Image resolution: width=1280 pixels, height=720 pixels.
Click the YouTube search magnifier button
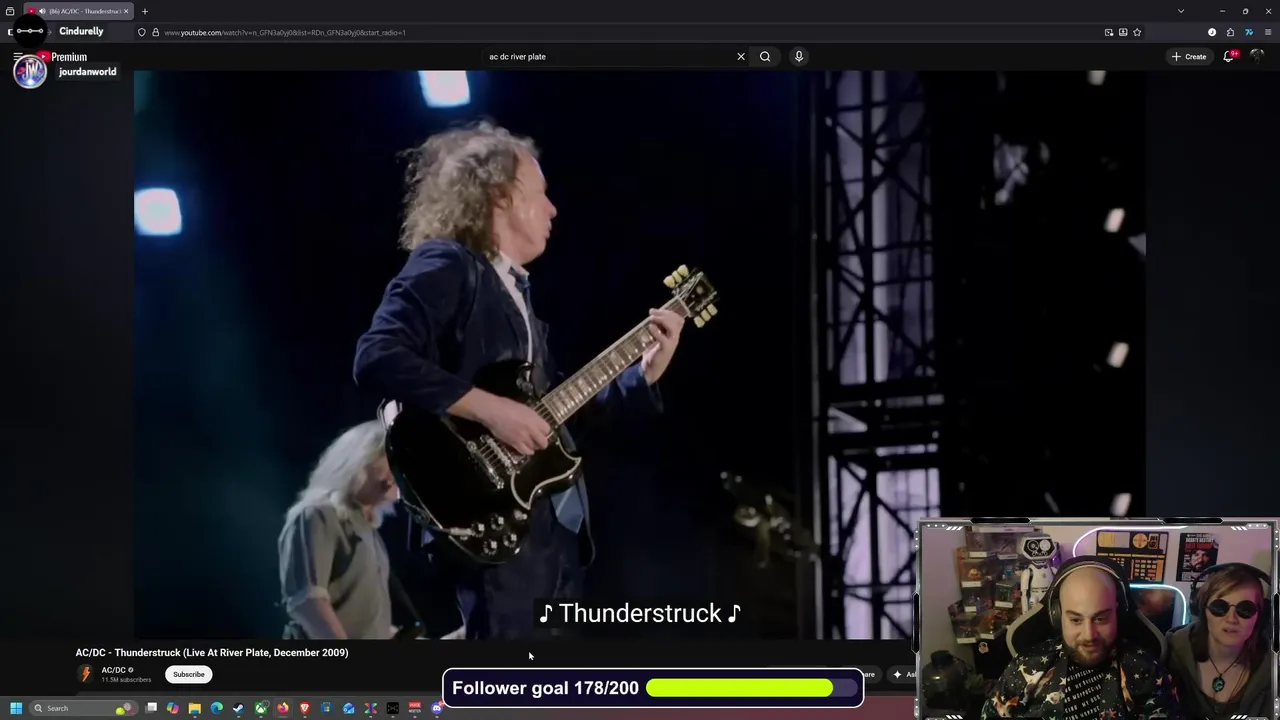click(x=765, y=56)
